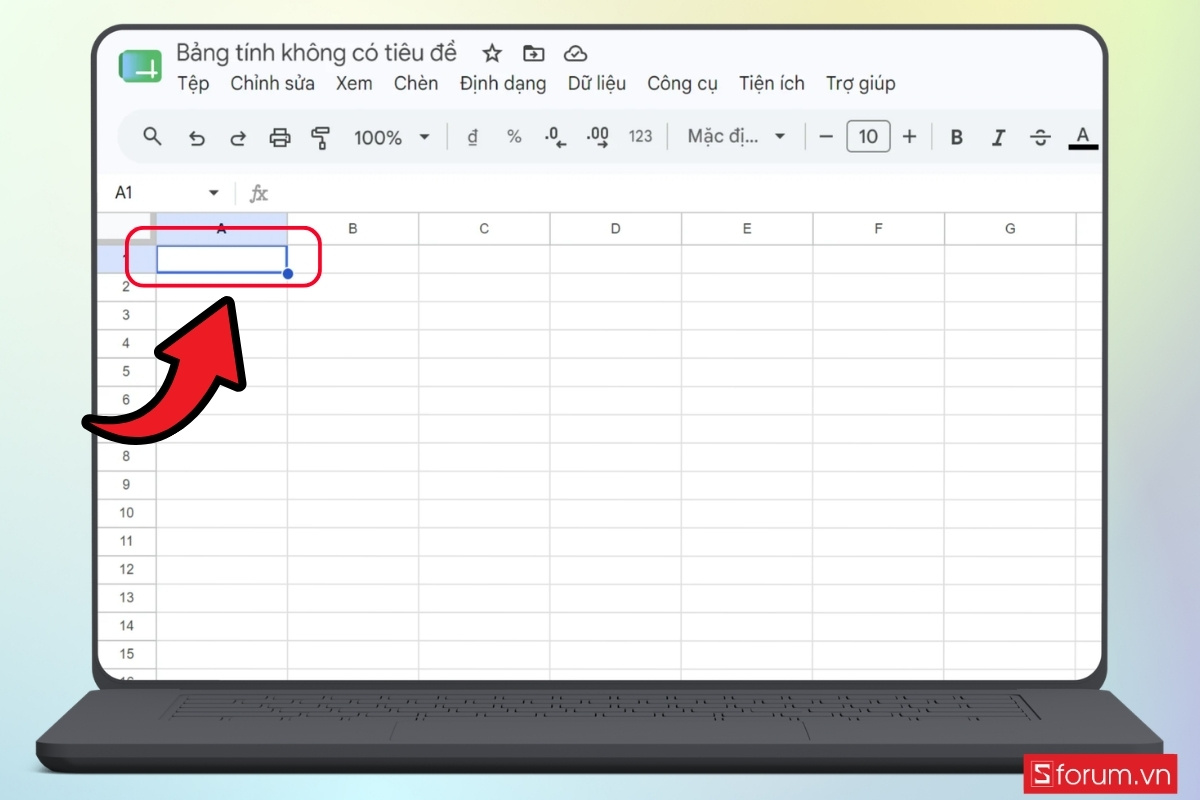Select row 10 header
Image resolution: width=1200 pixels, height=800 pixels.
(x=126, y=513)
